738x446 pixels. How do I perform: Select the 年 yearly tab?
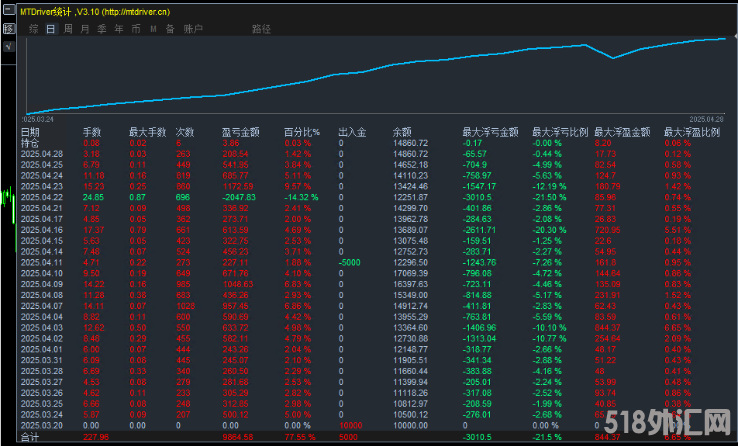[x=119, y=29]
